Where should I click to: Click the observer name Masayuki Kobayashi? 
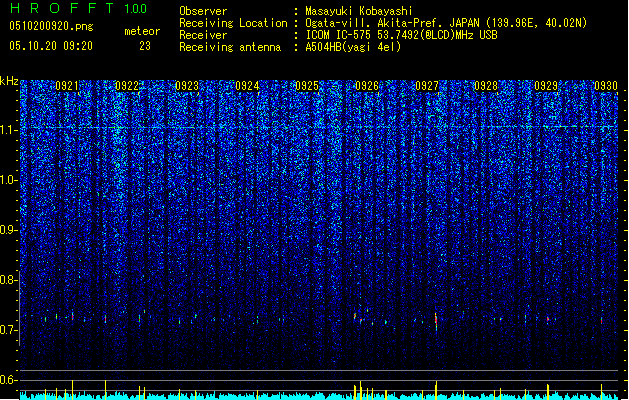tap(359, 11)
